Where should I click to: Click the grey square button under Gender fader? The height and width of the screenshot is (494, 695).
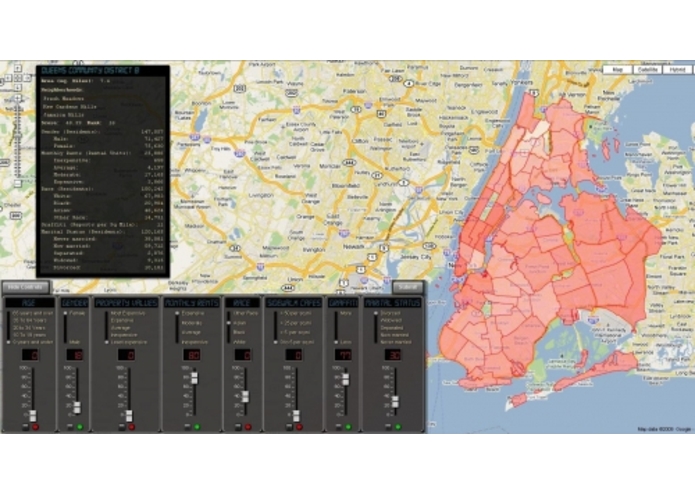pyautogui.click(x=70, y=427)
